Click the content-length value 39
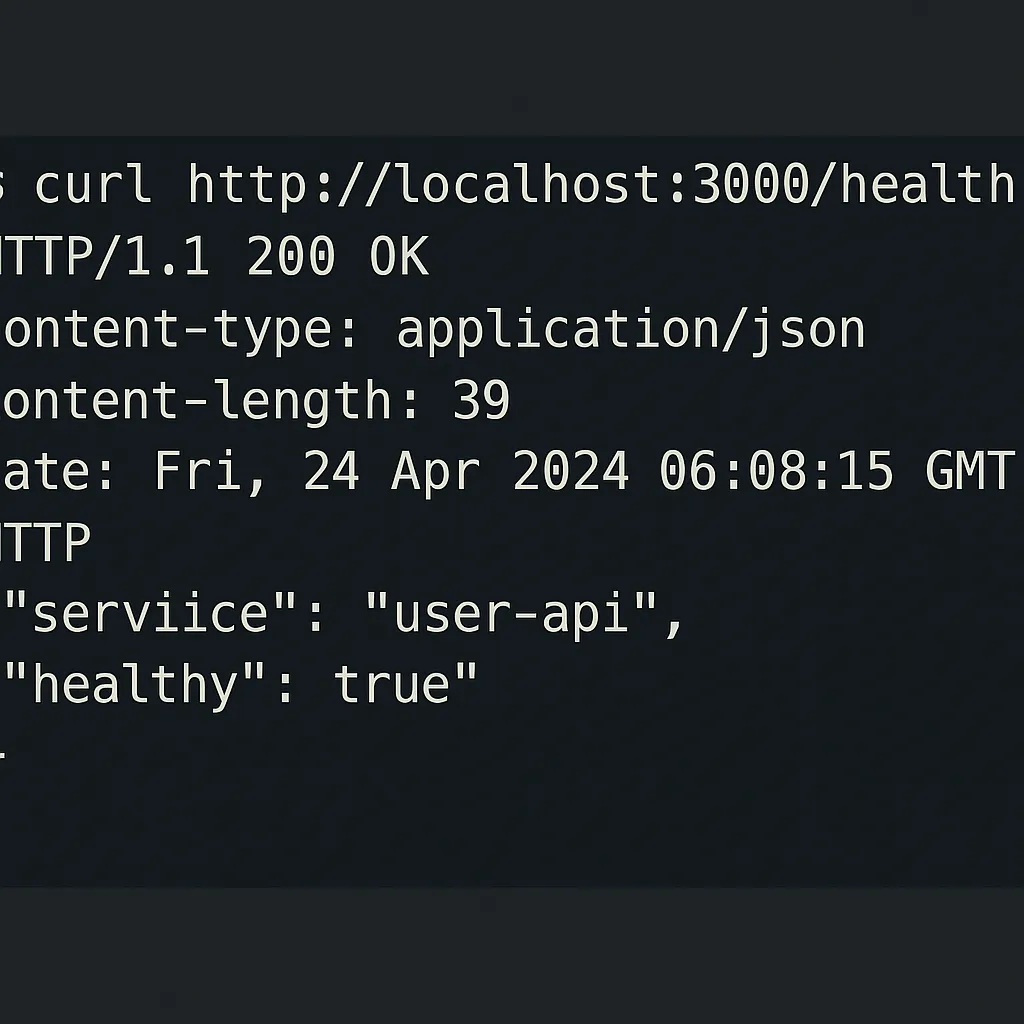The image size is (1024, 1024). point(481,400)
